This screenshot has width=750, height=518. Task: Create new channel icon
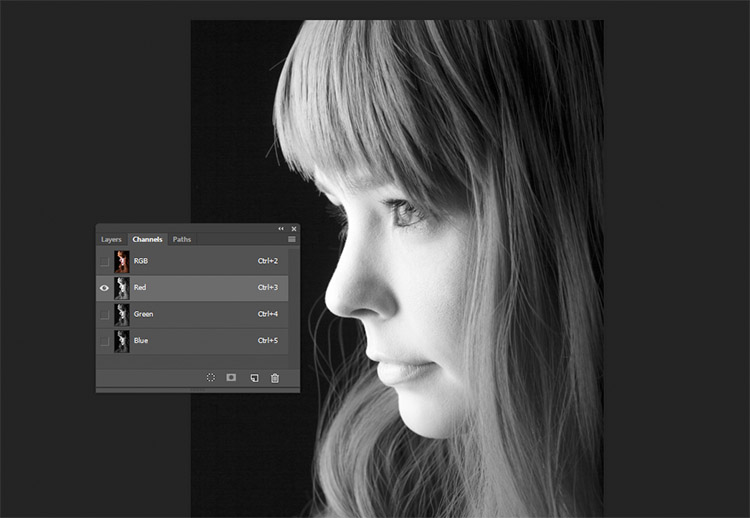click(x=254, y=378)
